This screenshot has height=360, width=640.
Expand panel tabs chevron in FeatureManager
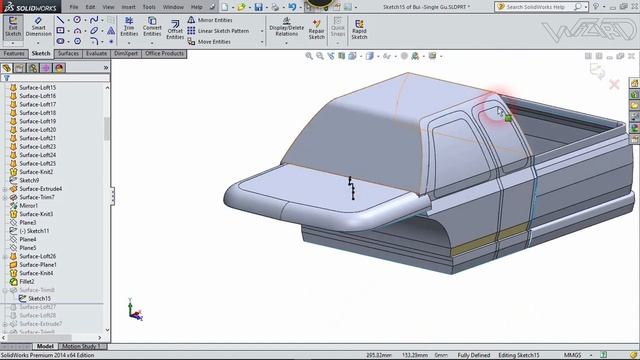[106, 68]
